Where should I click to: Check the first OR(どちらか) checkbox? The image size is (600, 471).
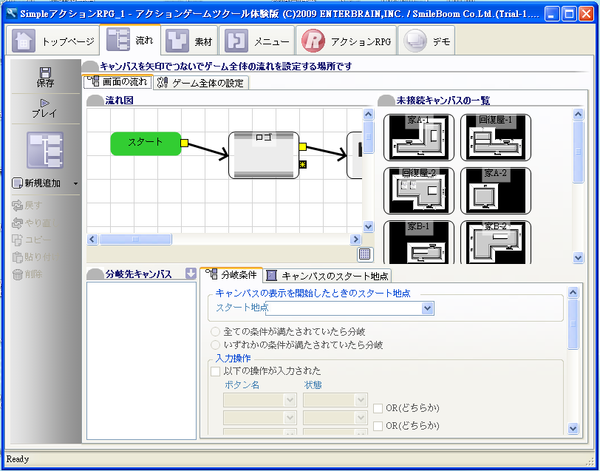[x=378, y=408]
